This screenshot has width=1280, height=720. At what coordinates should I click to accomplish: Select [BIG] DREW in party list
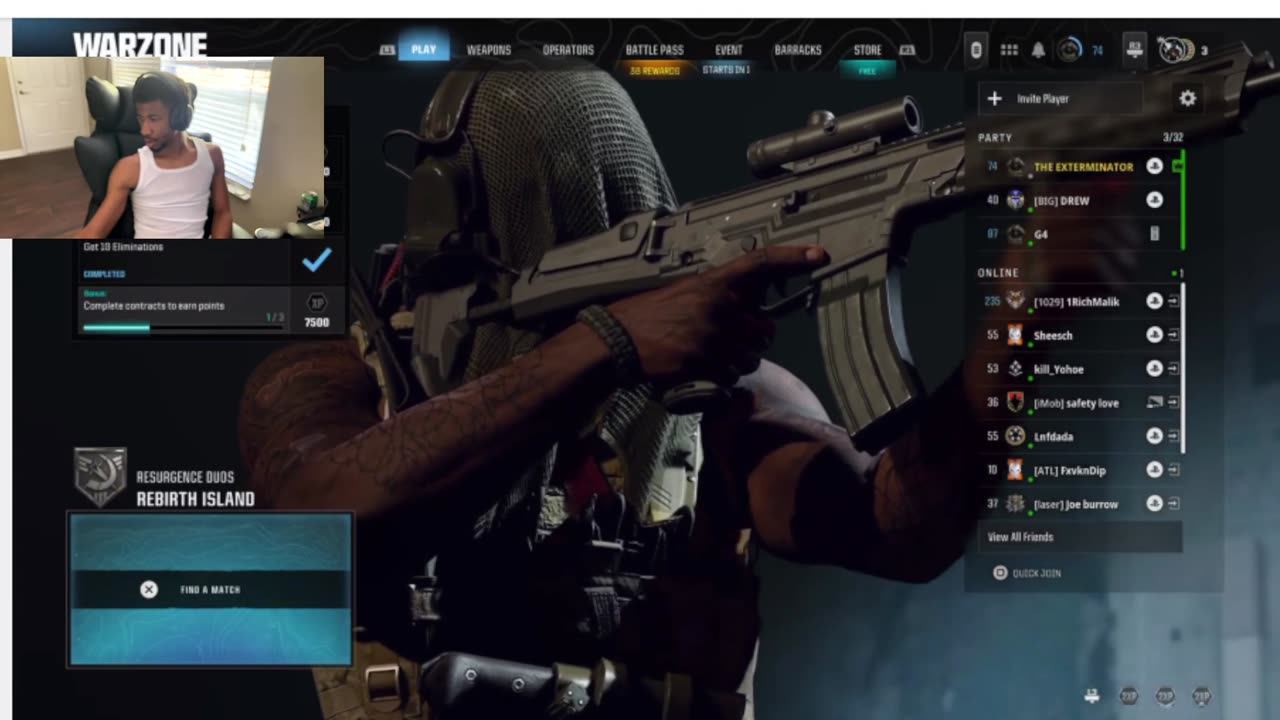(1082, 200)
